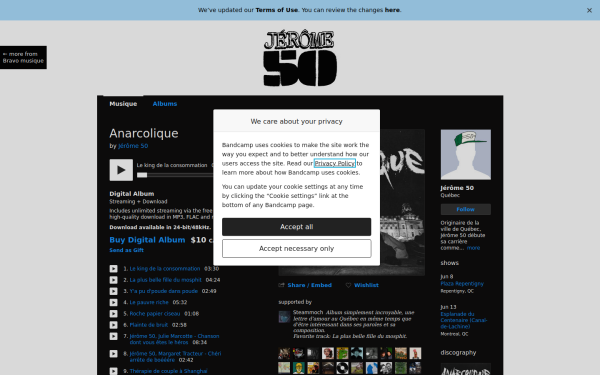The height and width of the screenshot is (375, 600).
Task: Play track 7 Chanson dont vous êtes le héros
Action: click(x=114, y=336)
